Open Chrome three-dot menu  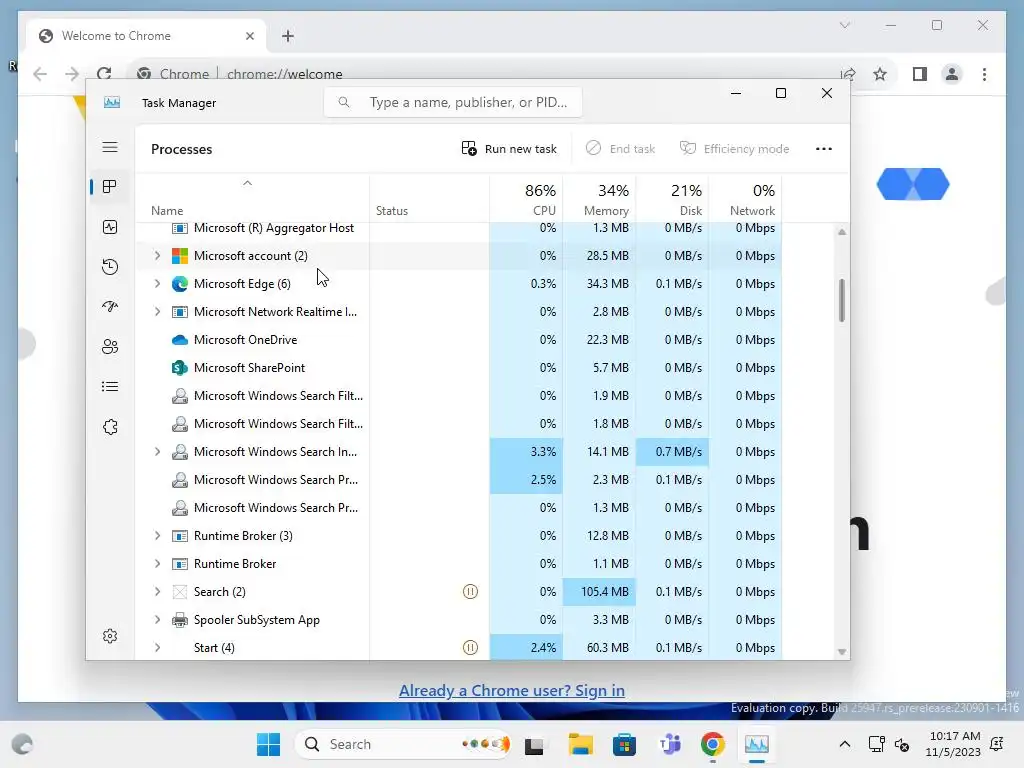point(984,74)
